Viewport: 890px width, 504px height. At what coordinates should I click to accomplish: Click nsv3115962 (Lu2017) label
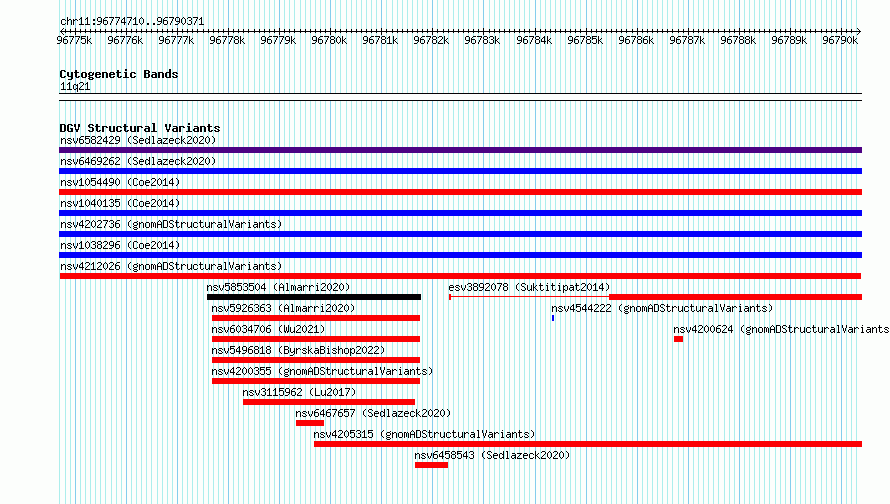point(299,392)
